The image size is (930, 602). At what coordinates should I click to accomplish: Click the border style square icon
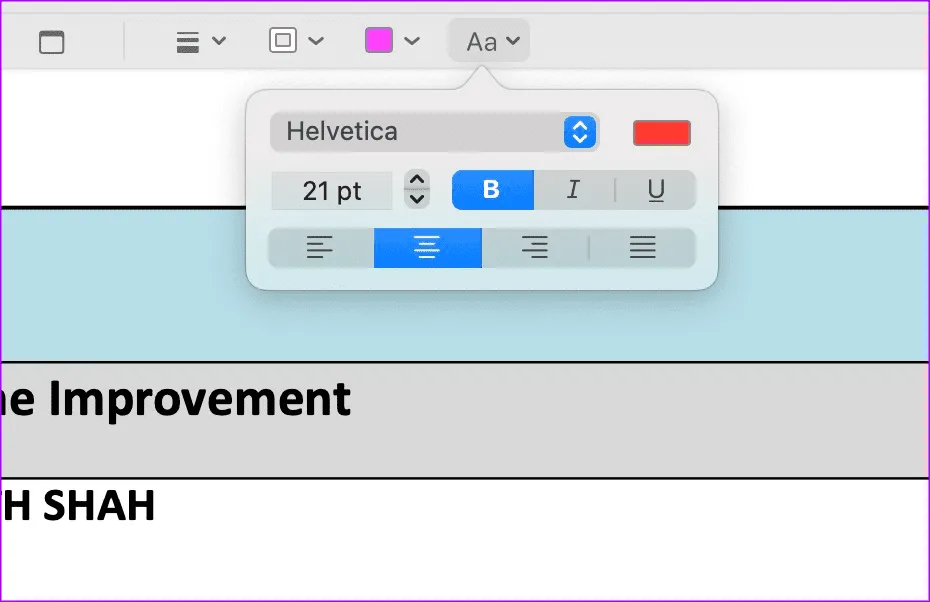[x=283, y=41]
